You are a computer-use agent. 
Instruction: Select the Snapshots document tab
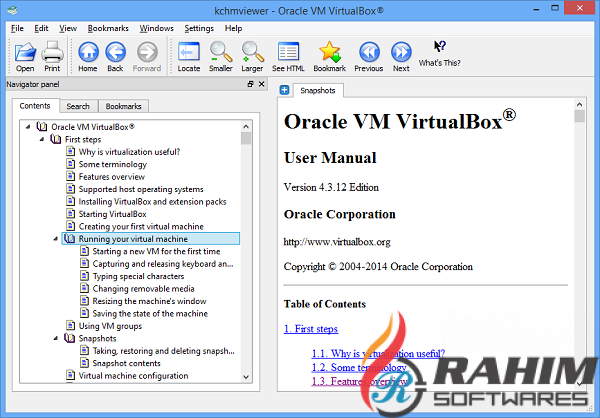318,90
